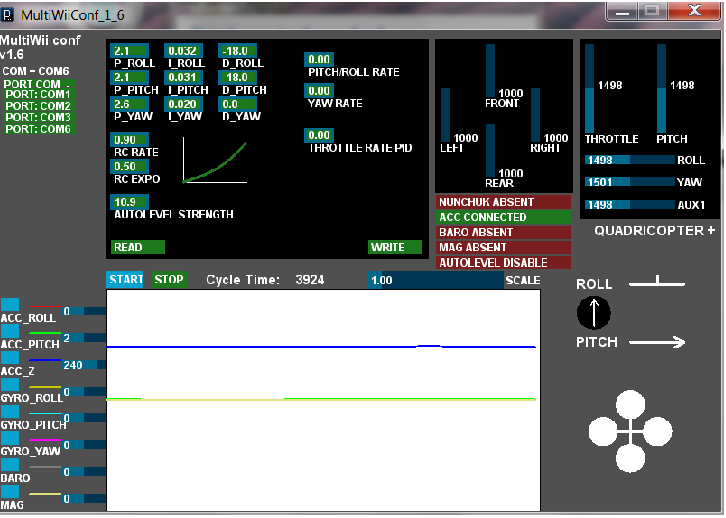The height and width of the screenshot is (518, 726).
Task: Click the AUTOLEVEL STRENGTH value 10.9 field
Action: [130, 202]
